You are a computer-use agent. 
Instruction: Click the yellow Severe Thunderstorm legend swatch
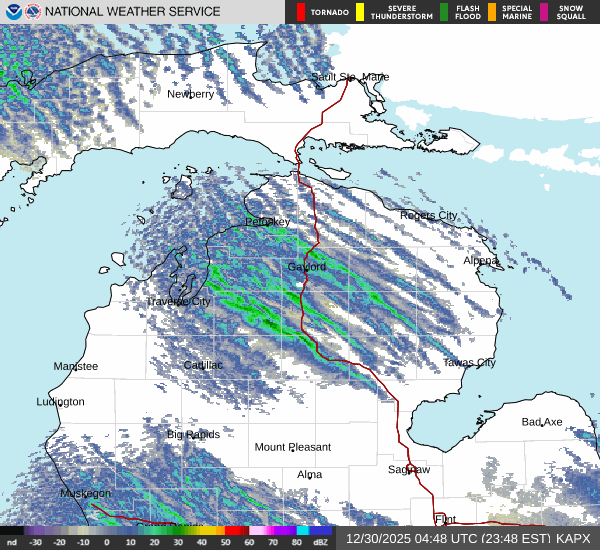pos(360,12)
